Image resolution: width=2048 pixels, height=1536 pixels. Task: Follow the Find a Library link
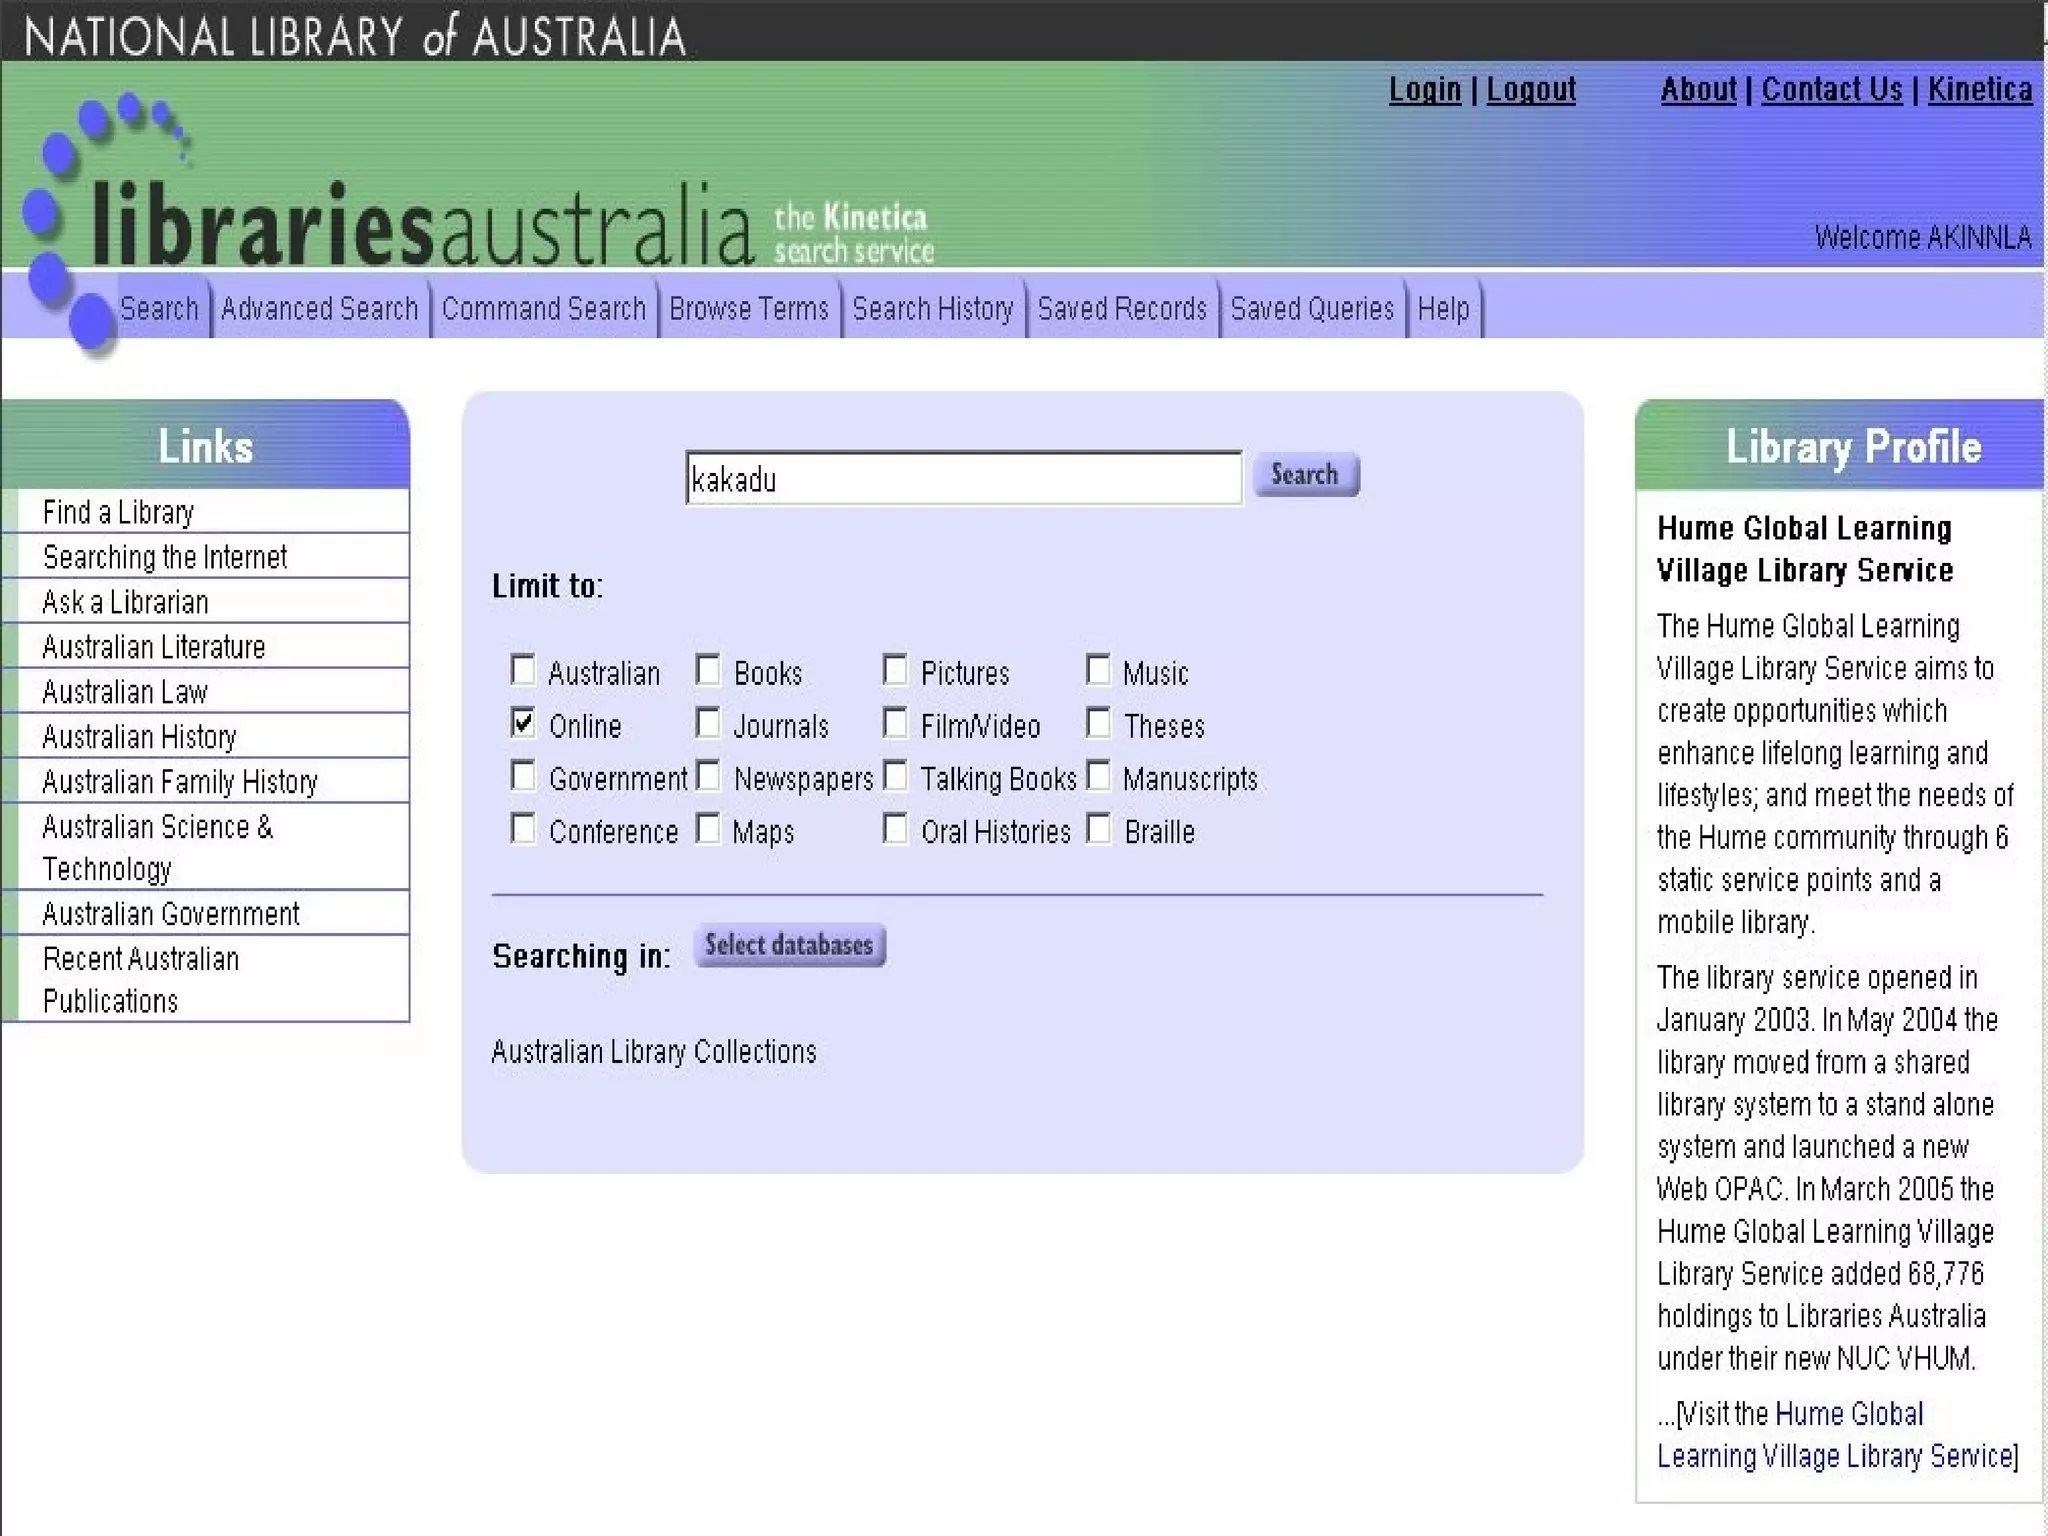(x=118, y=512)
